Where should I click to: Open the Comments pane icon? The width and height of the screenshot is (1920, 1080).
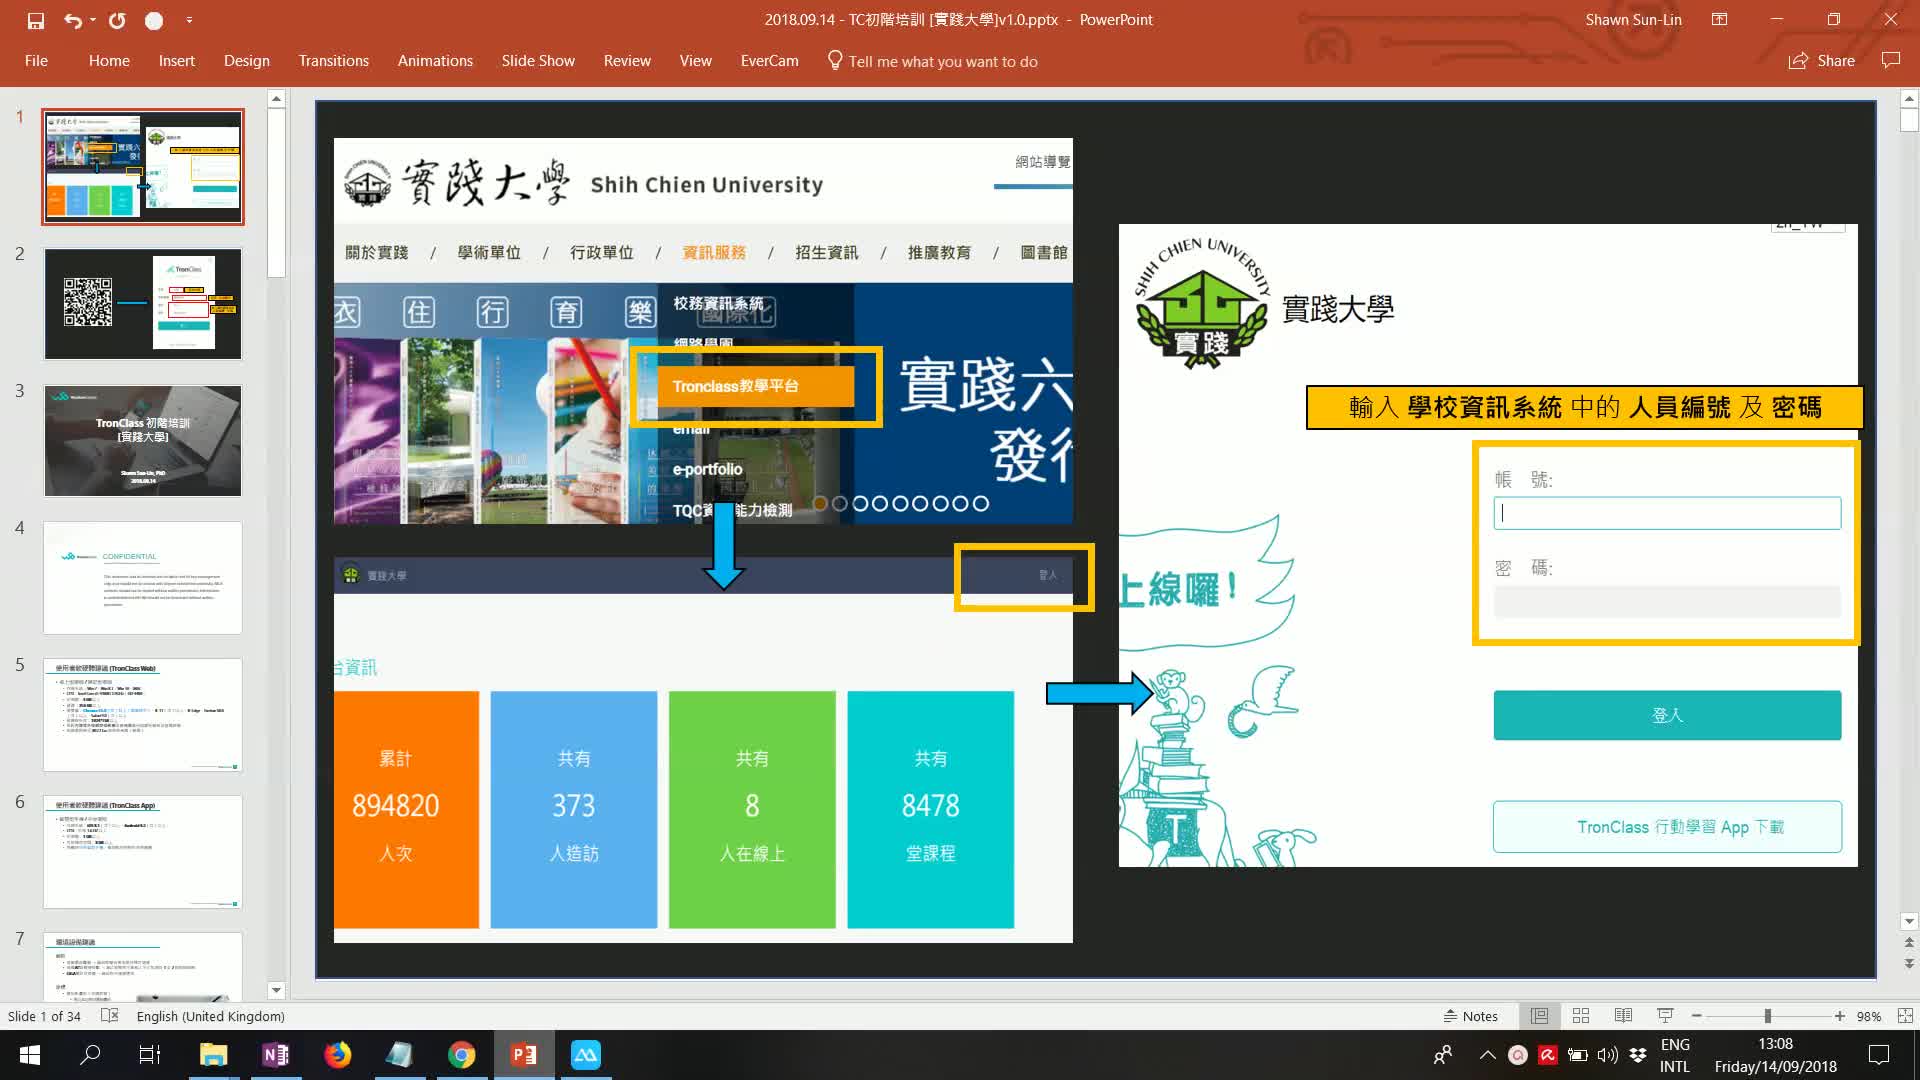(1890, 61)
